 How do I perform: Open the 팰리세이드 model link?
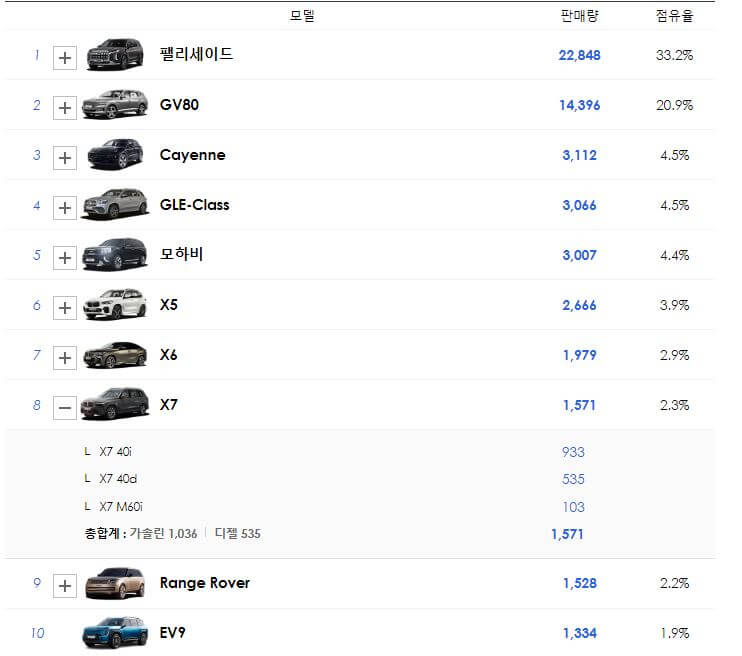tap(196, 54)
